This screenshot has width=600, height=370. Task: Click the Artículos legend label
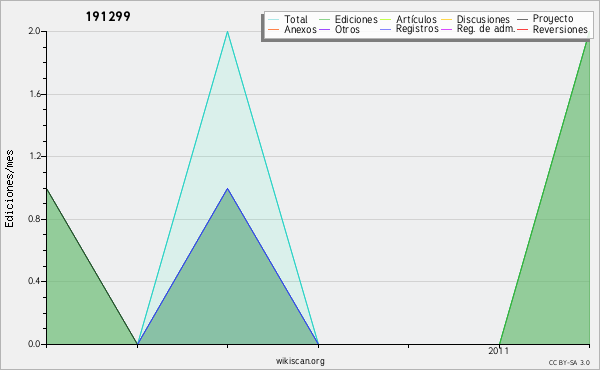coord(416,19)
